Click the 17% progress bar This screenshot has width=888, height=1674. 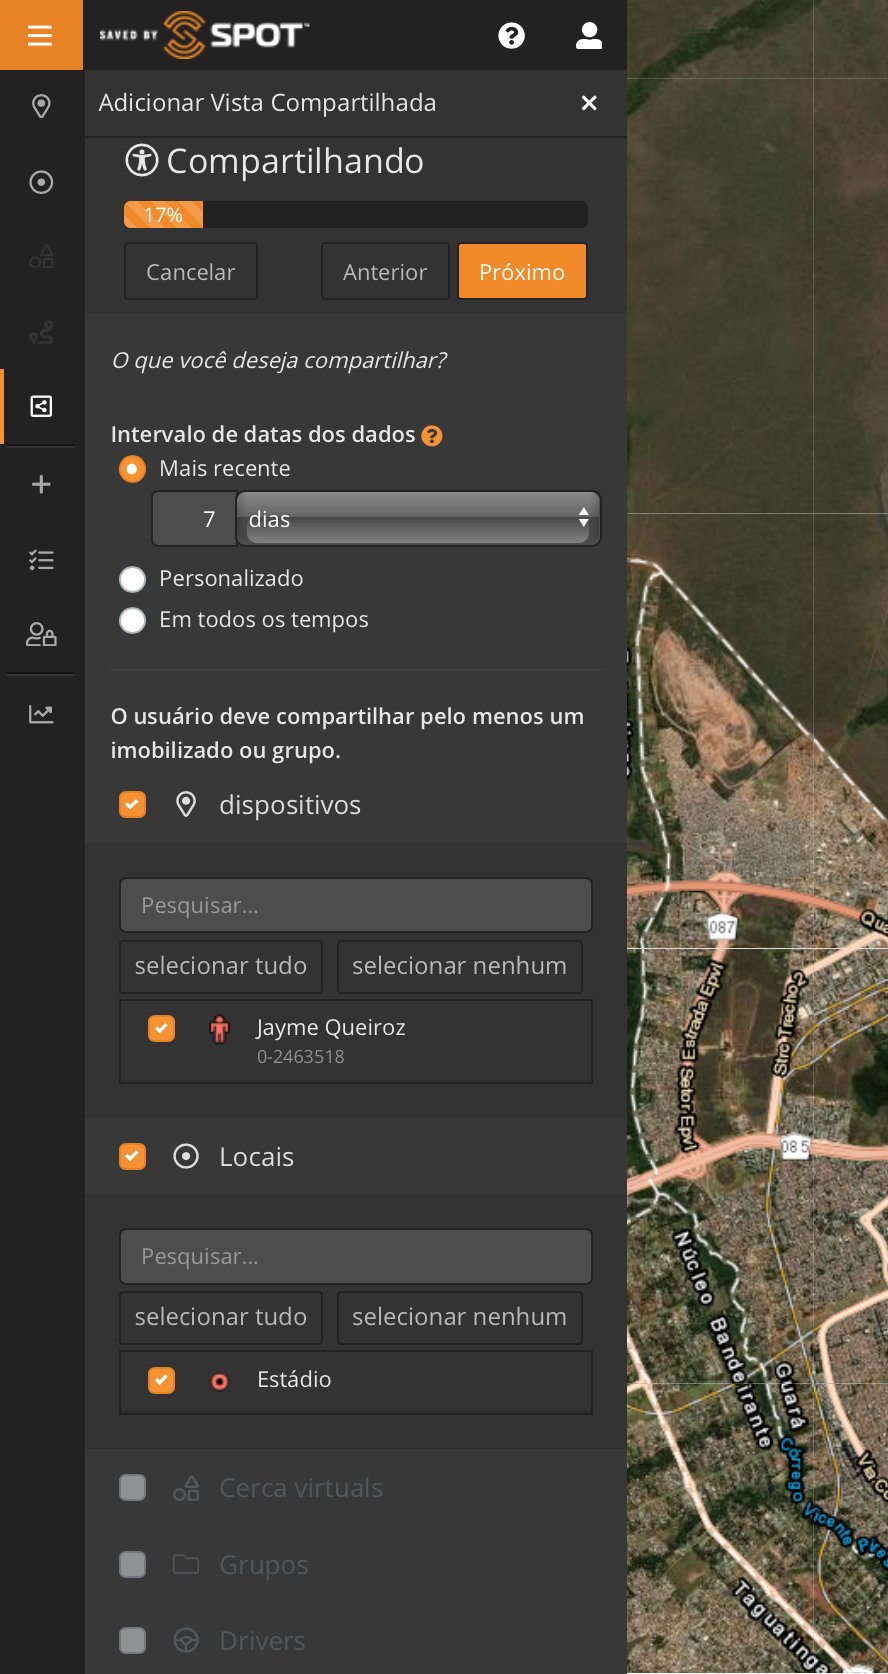click(x=355, y=215)
